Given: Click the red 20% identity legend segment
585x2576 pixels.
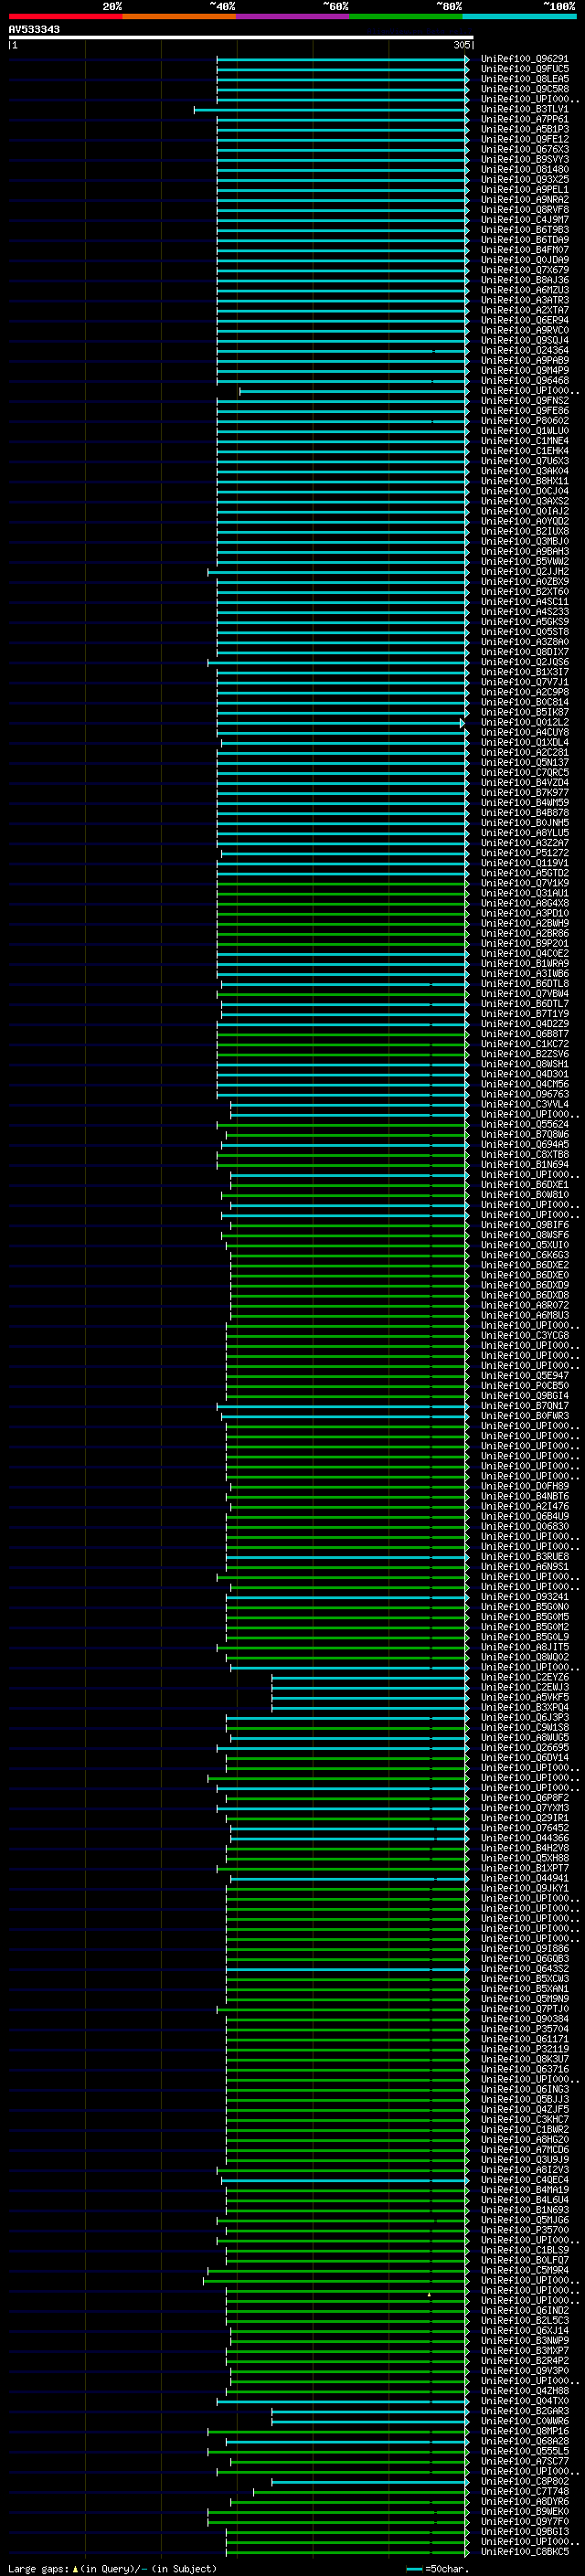Looking at the screenshot, I should [66, 16].
